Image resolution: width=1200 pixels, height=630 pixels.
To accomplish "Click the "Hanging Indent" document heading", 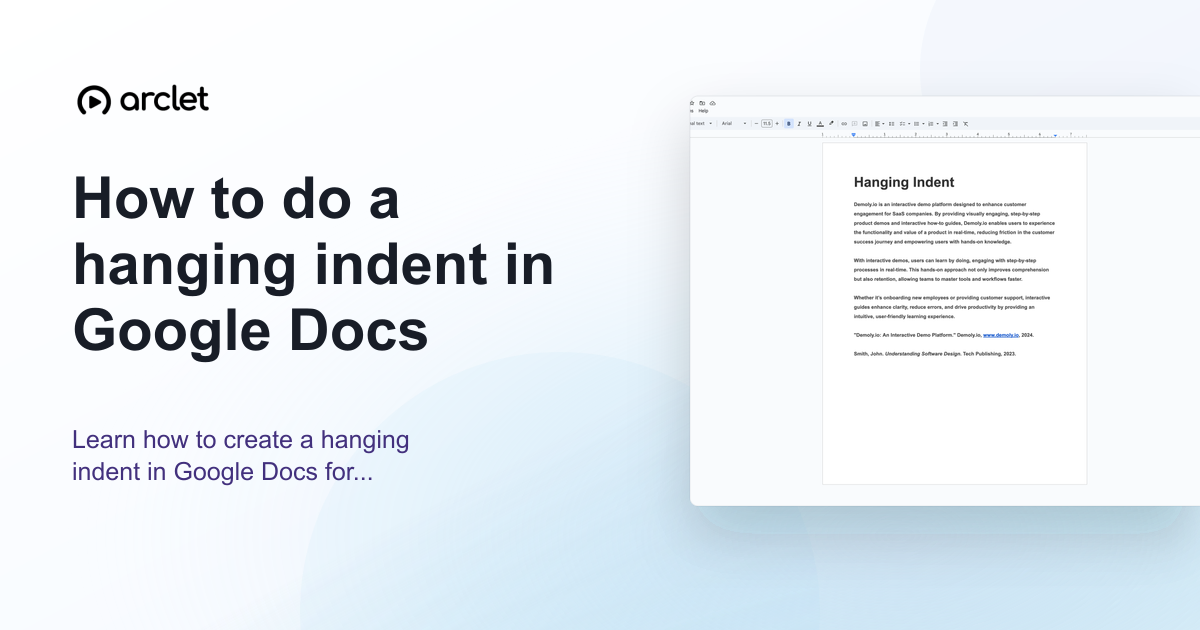I will [x=904, y=182].
